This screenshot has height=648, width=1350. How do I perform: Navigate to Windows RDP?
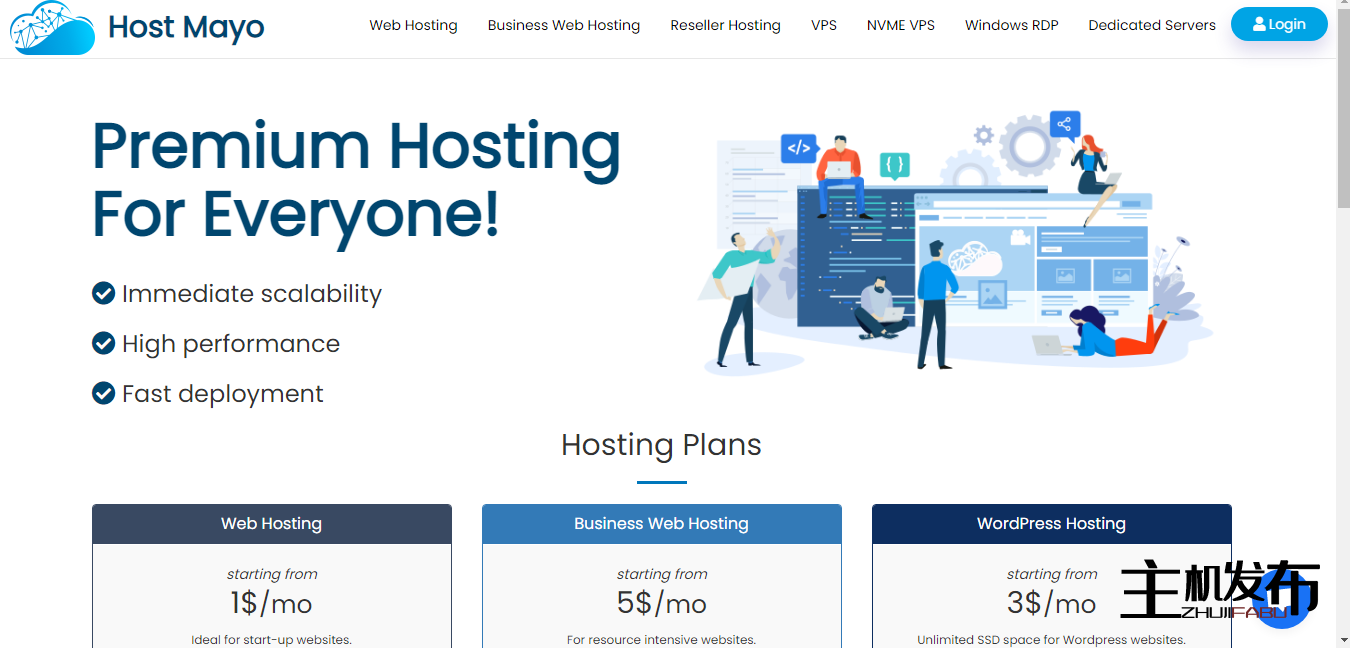coord(1011,25)
